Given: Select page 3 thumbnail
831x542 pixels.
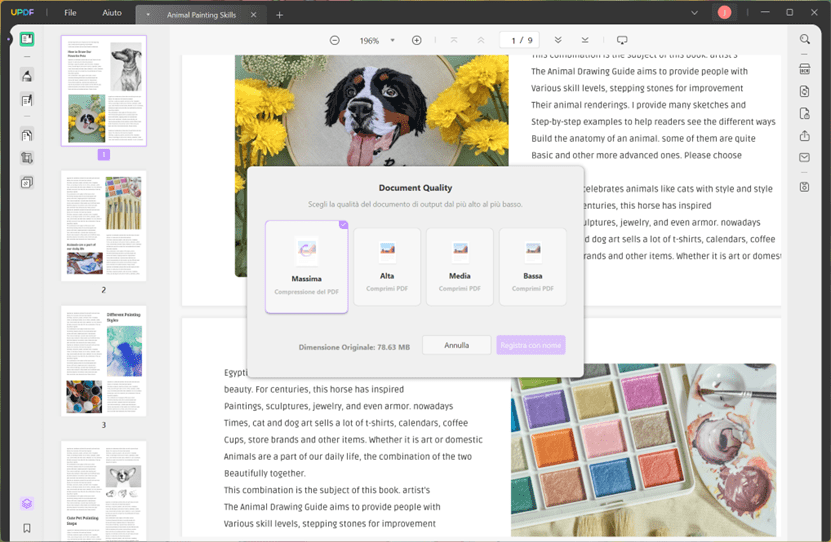Looking at the screenshot, I should pyautogui.click(x=104, y=361).
